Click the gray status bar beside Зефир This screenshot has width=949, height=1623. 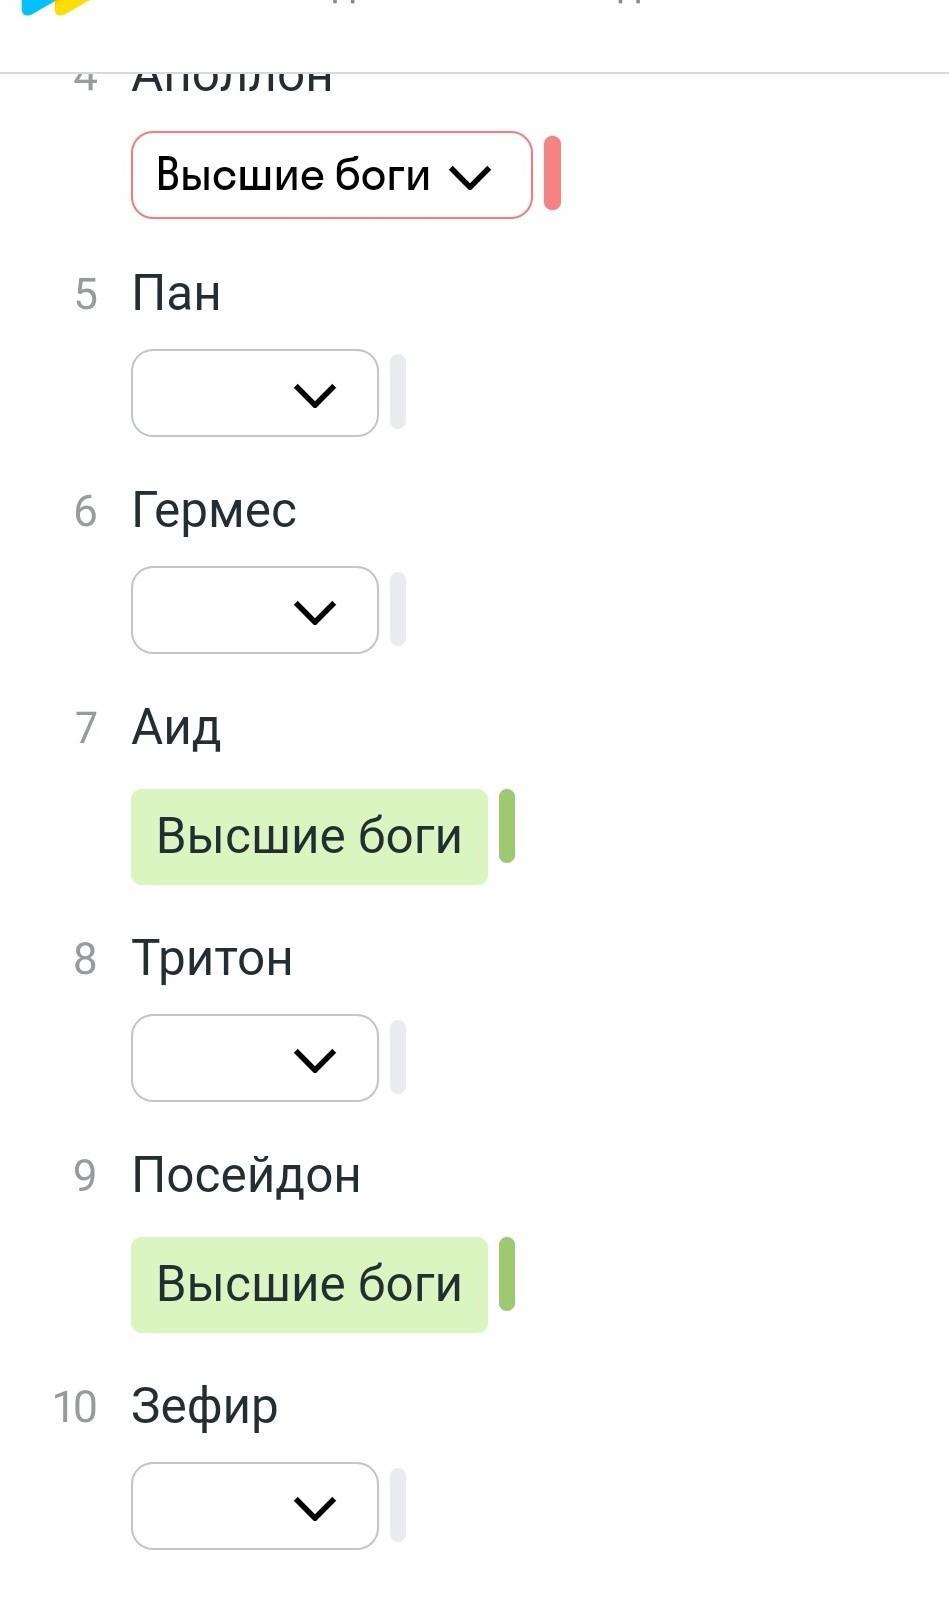398,1505
